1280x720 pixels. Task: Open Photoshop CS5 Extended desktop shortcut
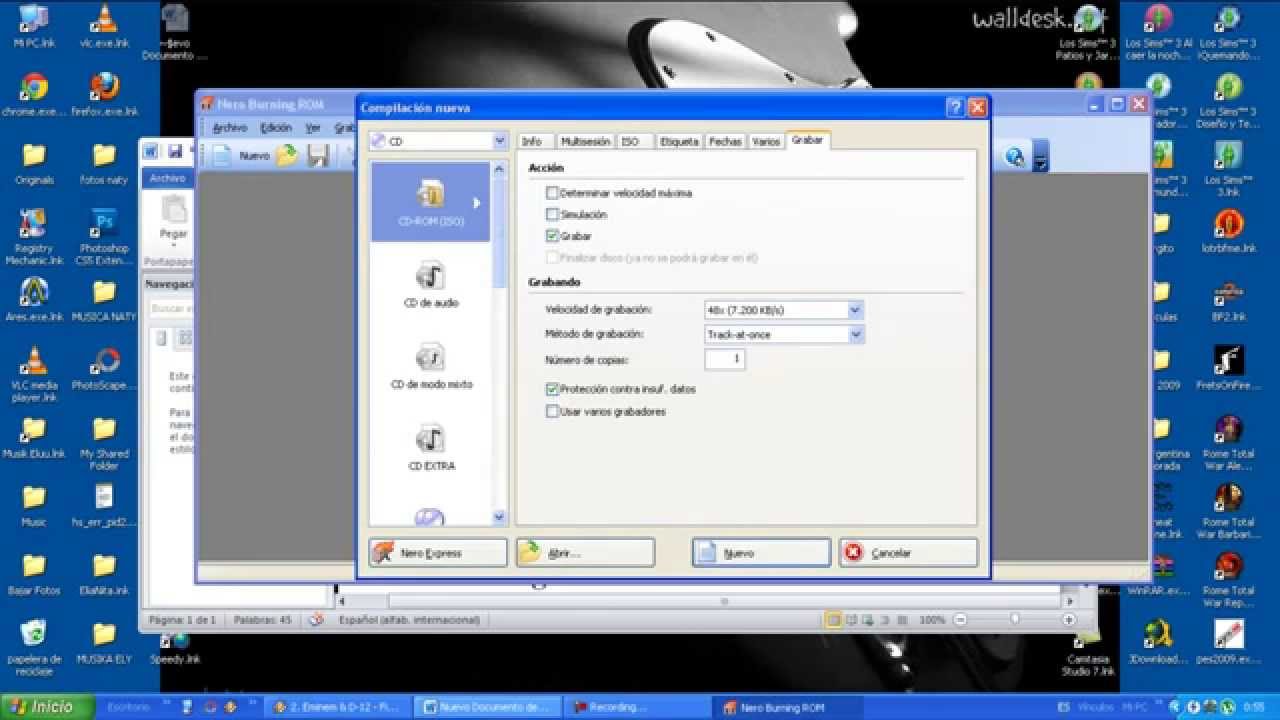tap(104, 236)
